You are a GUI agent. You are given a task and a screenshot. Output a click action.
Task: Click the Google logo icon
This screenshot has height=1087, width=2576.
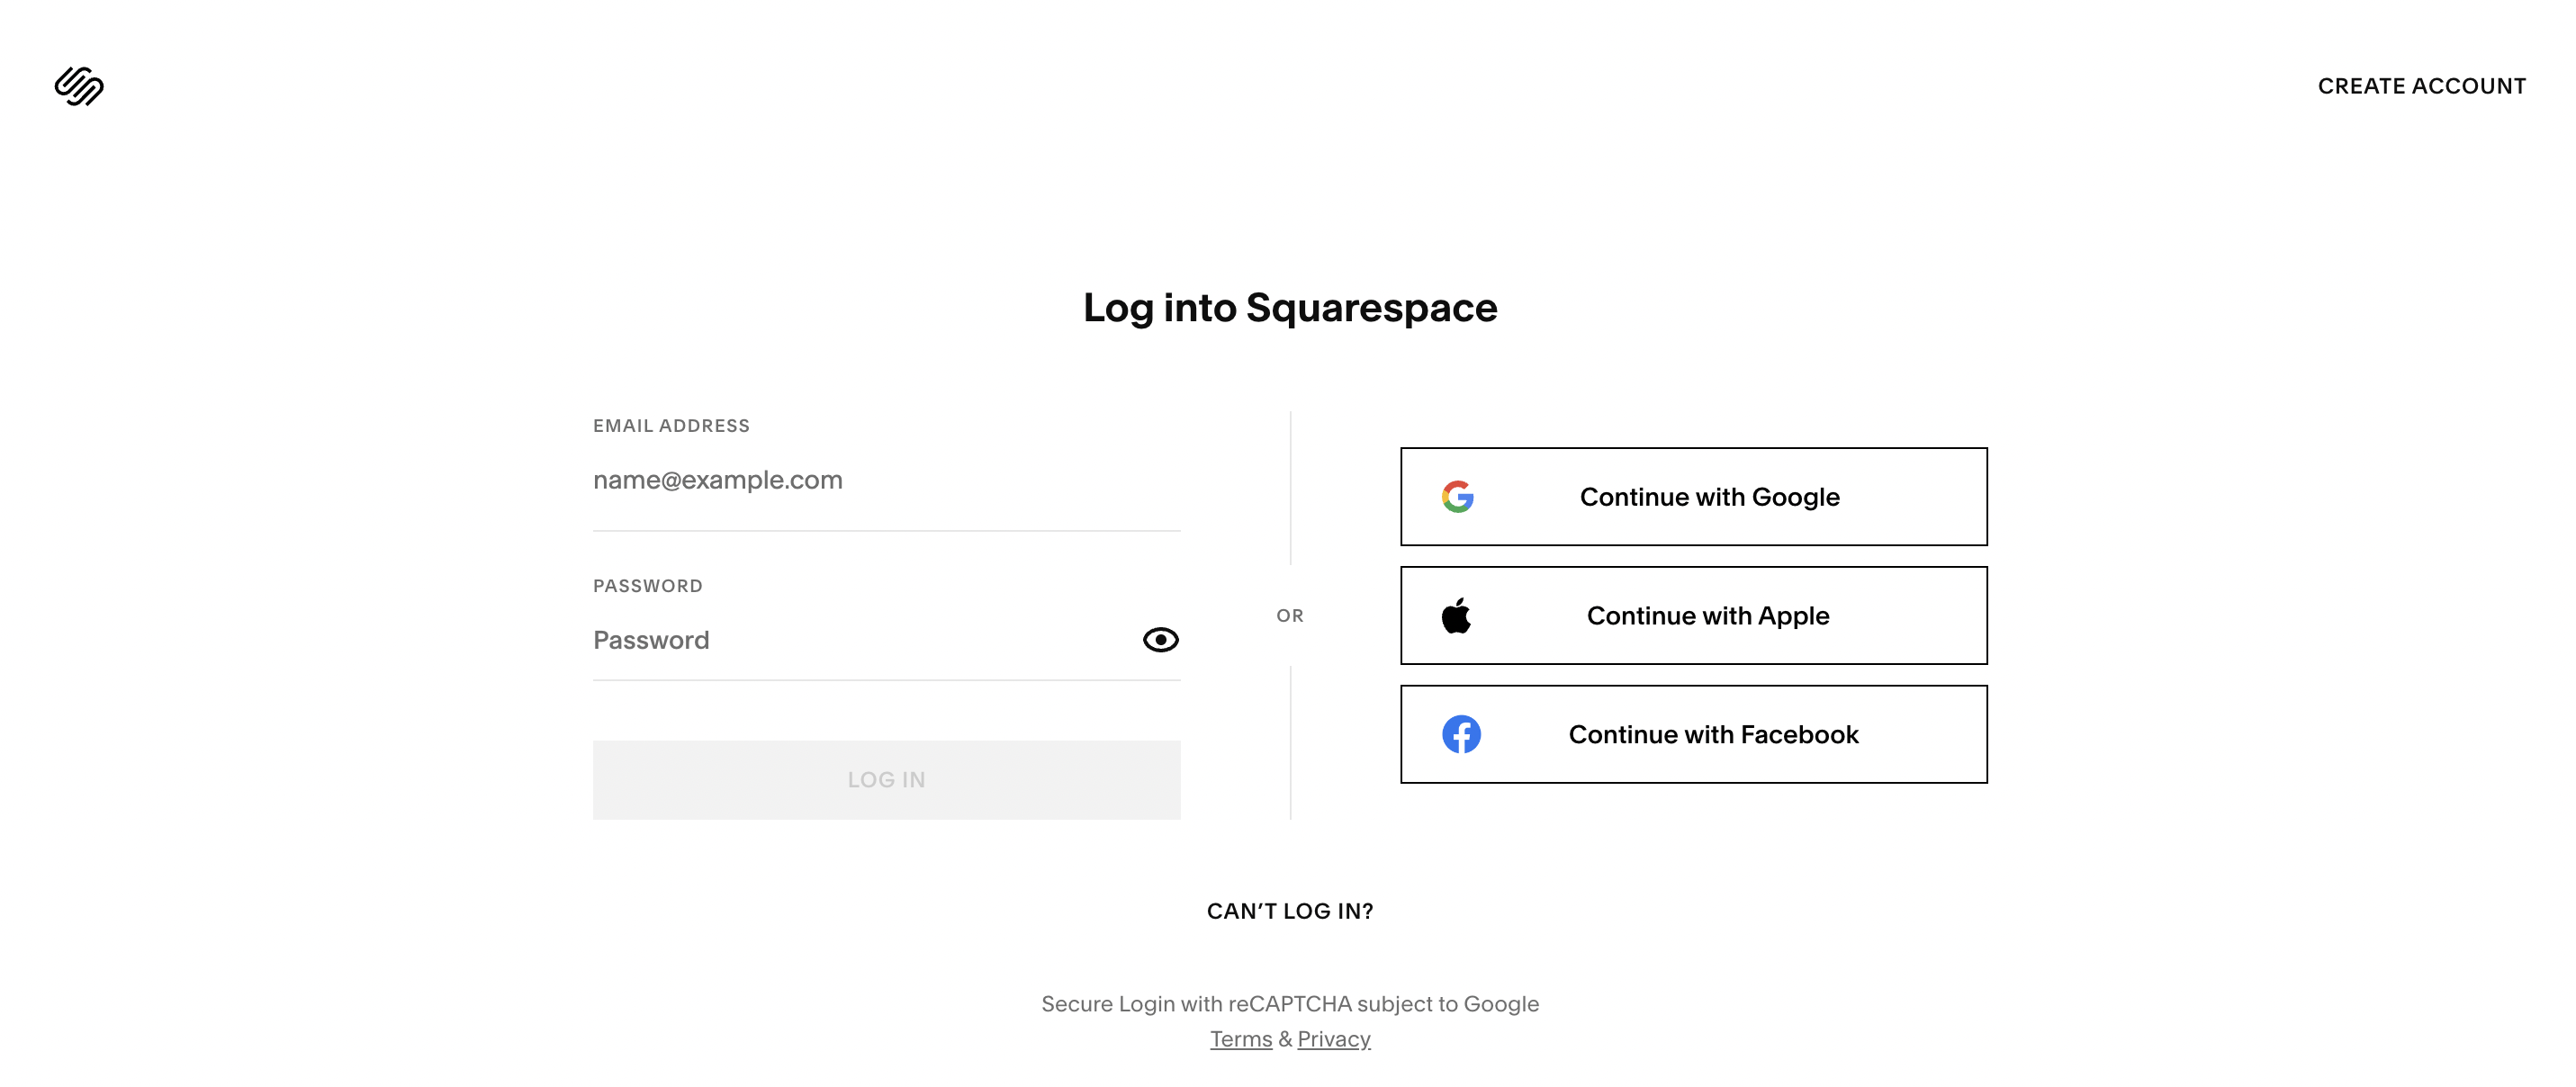pos(1458,497)
